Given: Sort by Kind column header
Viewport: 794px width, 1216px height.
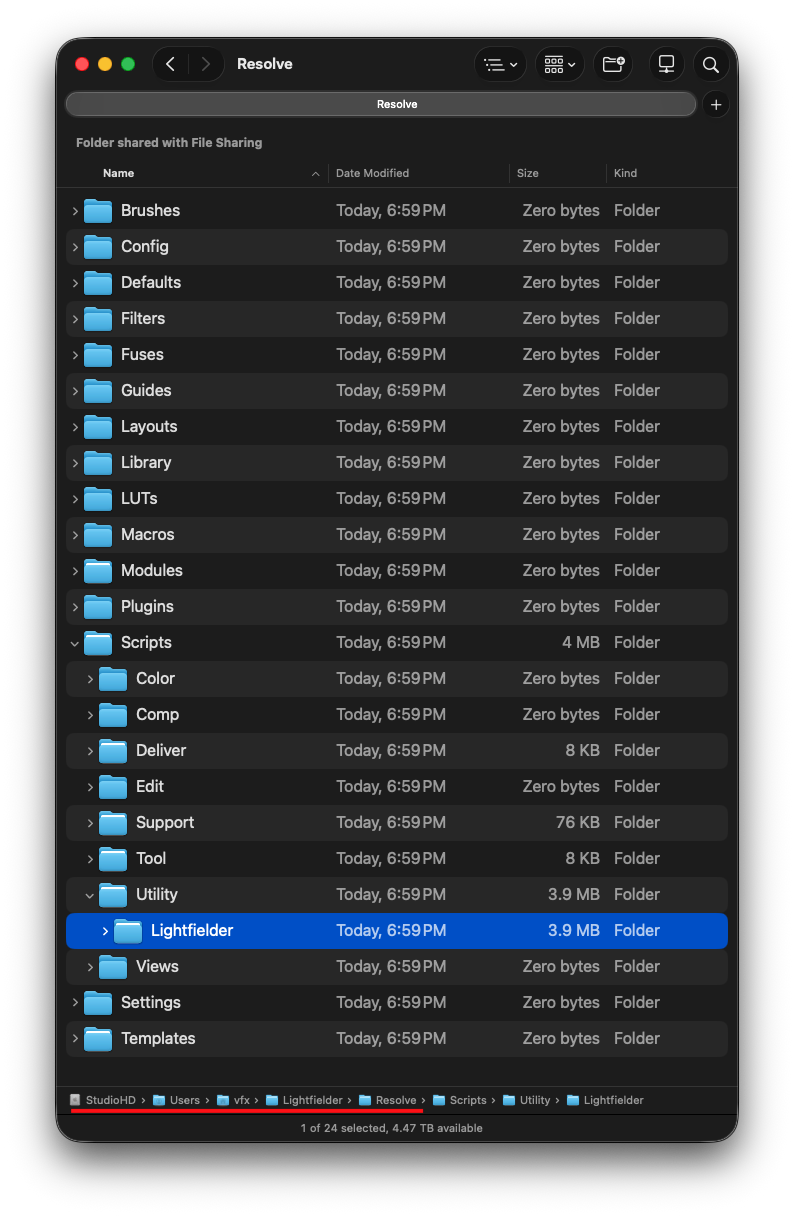Looking at the screenshot, I should [625, 173].
